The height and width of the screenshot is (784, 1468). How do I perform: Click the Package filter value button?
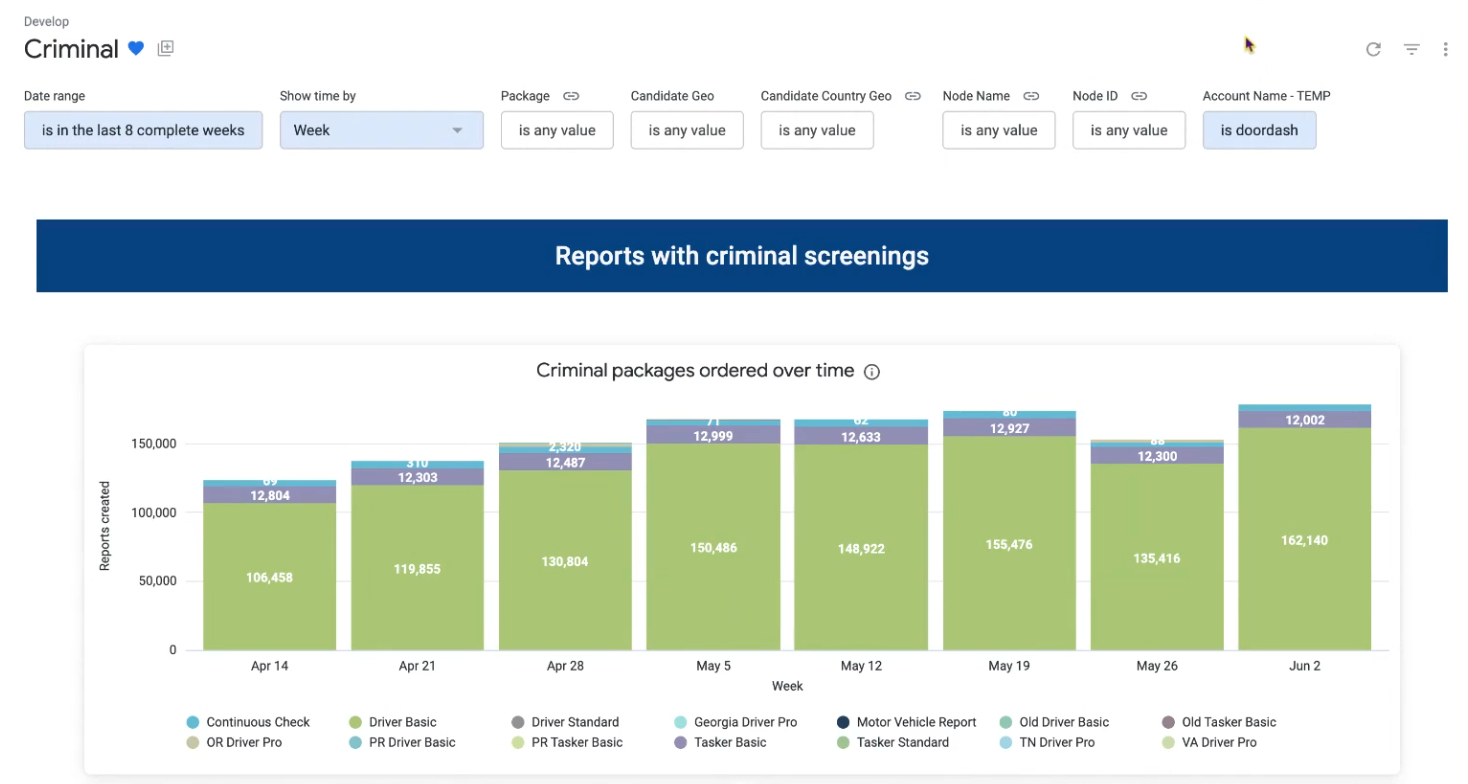click(x=557, y=130)
